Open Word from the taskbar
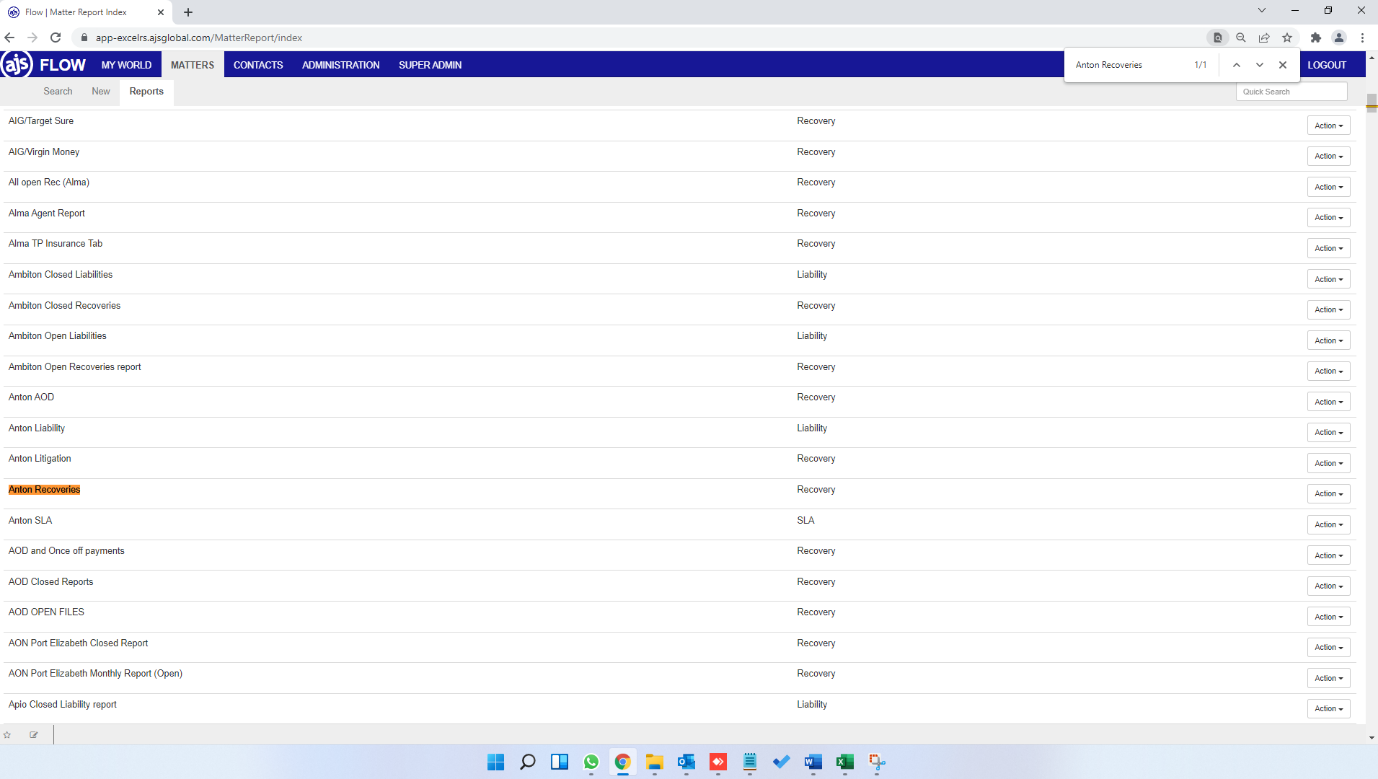The image size is (1378, 779). pyautogui.click(x=813, y=762)
